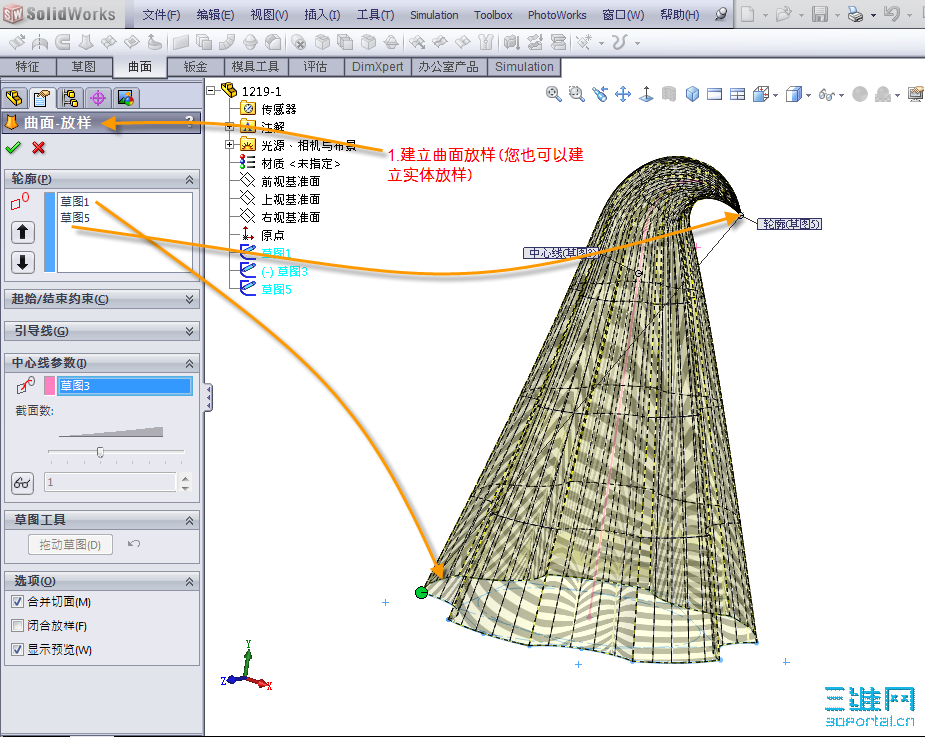The image size is (925, 737).
Task: Select 草图1 in the profiles list
Action: point(75,201)
